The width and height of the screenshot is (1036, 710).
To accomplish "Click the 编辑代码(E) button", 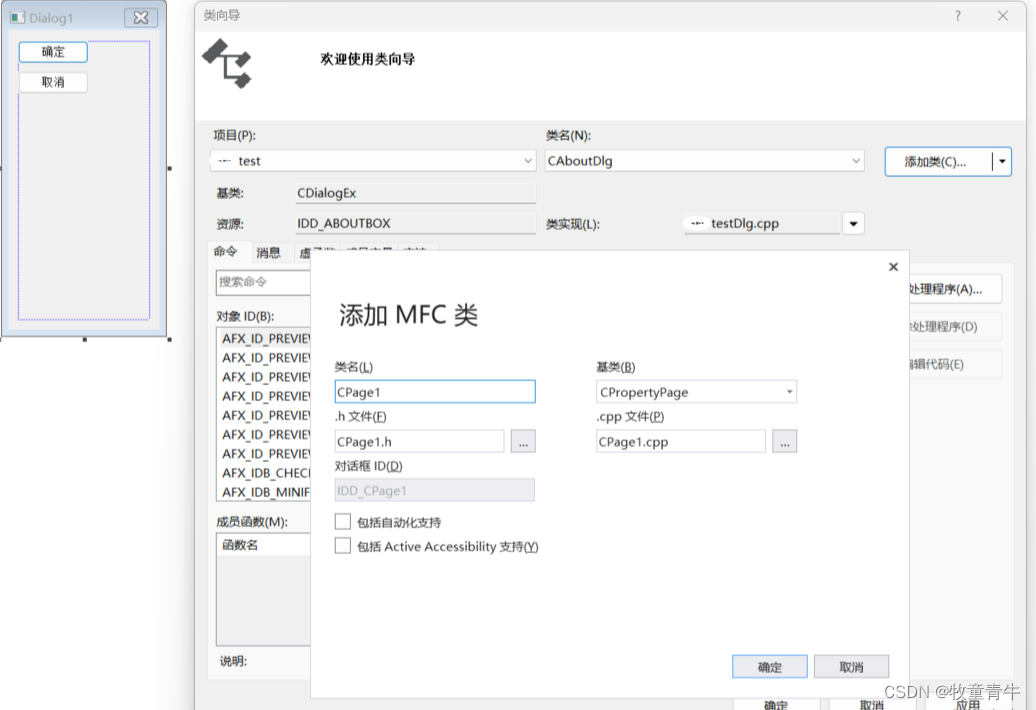I will tap(954, 365).
